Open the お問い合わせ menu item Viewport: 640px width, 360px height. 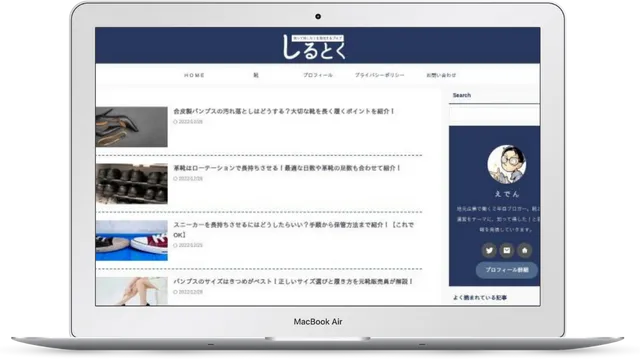(x=441, y=75)
